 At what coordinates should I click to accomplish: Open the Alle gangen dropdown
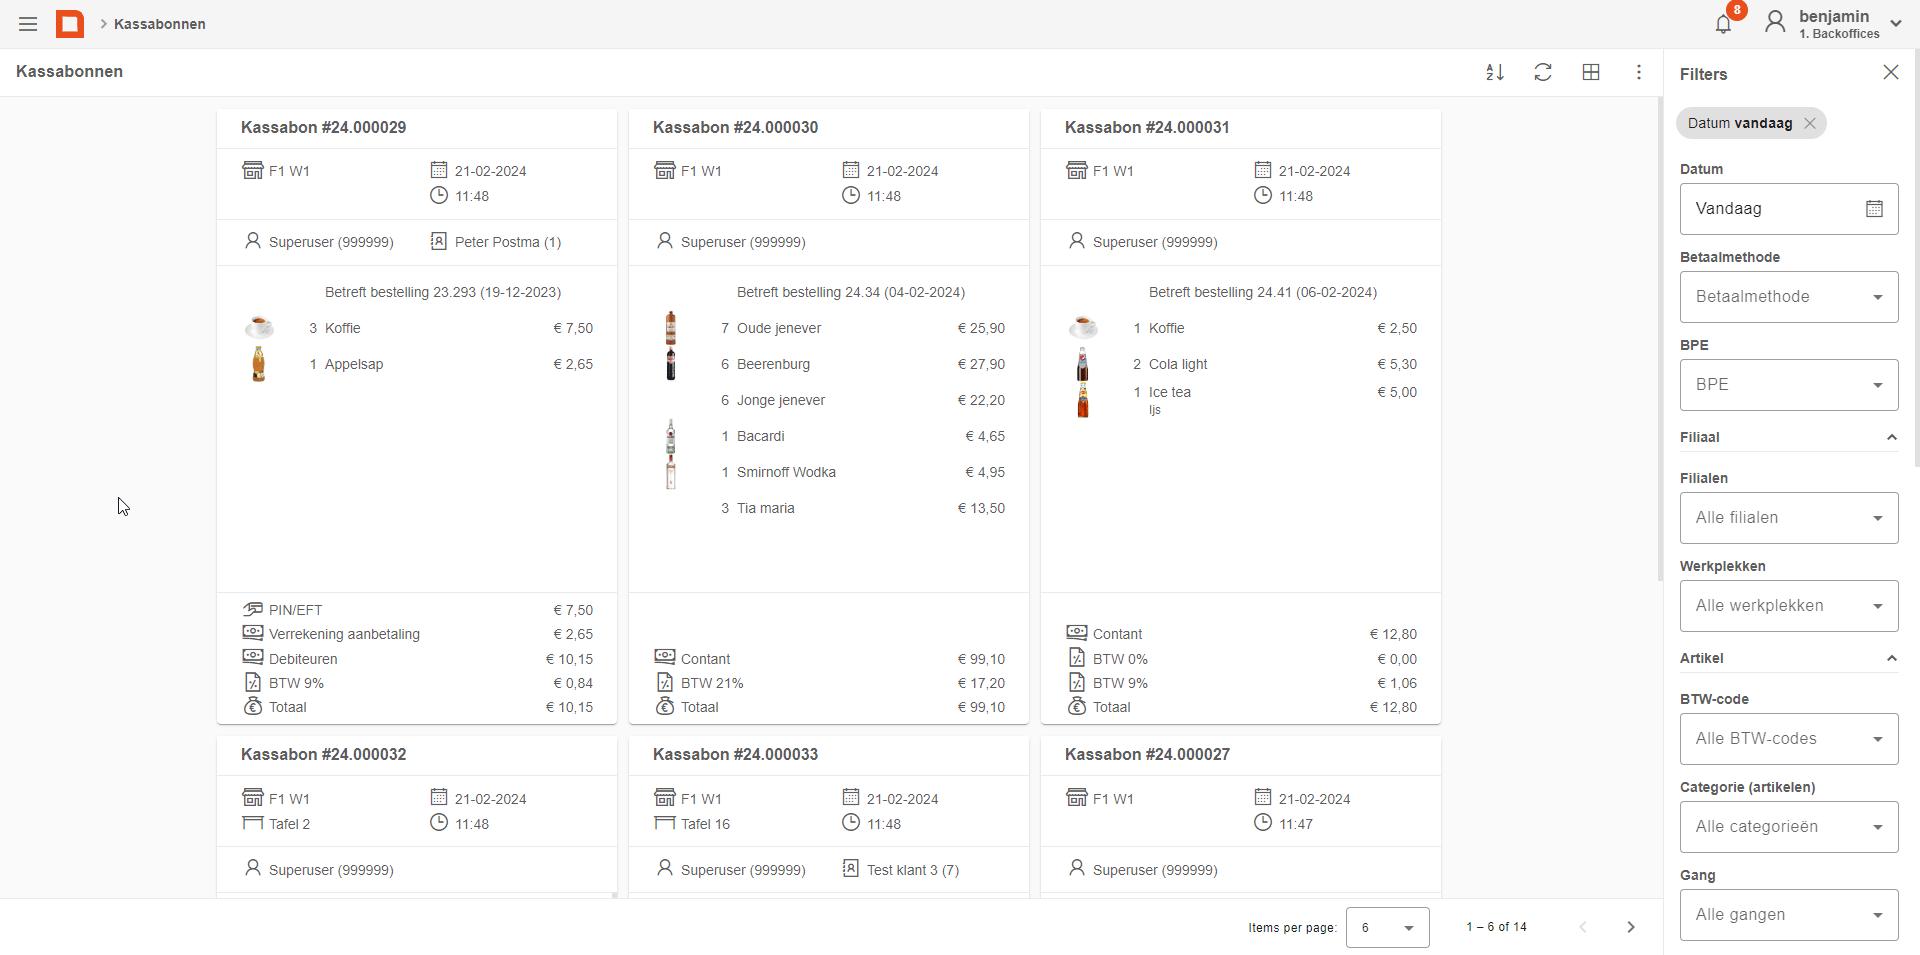coord(1789,915)
